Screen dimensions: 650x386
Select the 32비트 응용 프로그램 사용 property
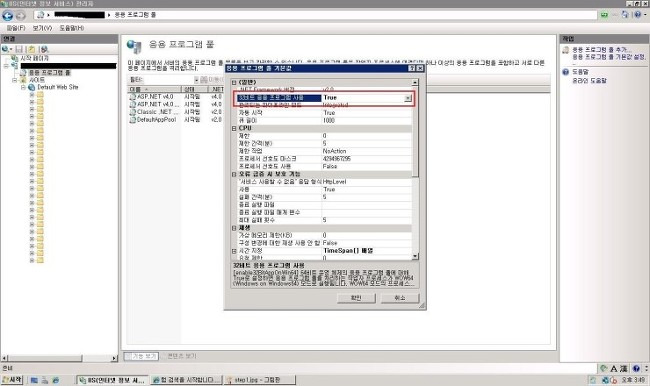[x=279, y=98]
